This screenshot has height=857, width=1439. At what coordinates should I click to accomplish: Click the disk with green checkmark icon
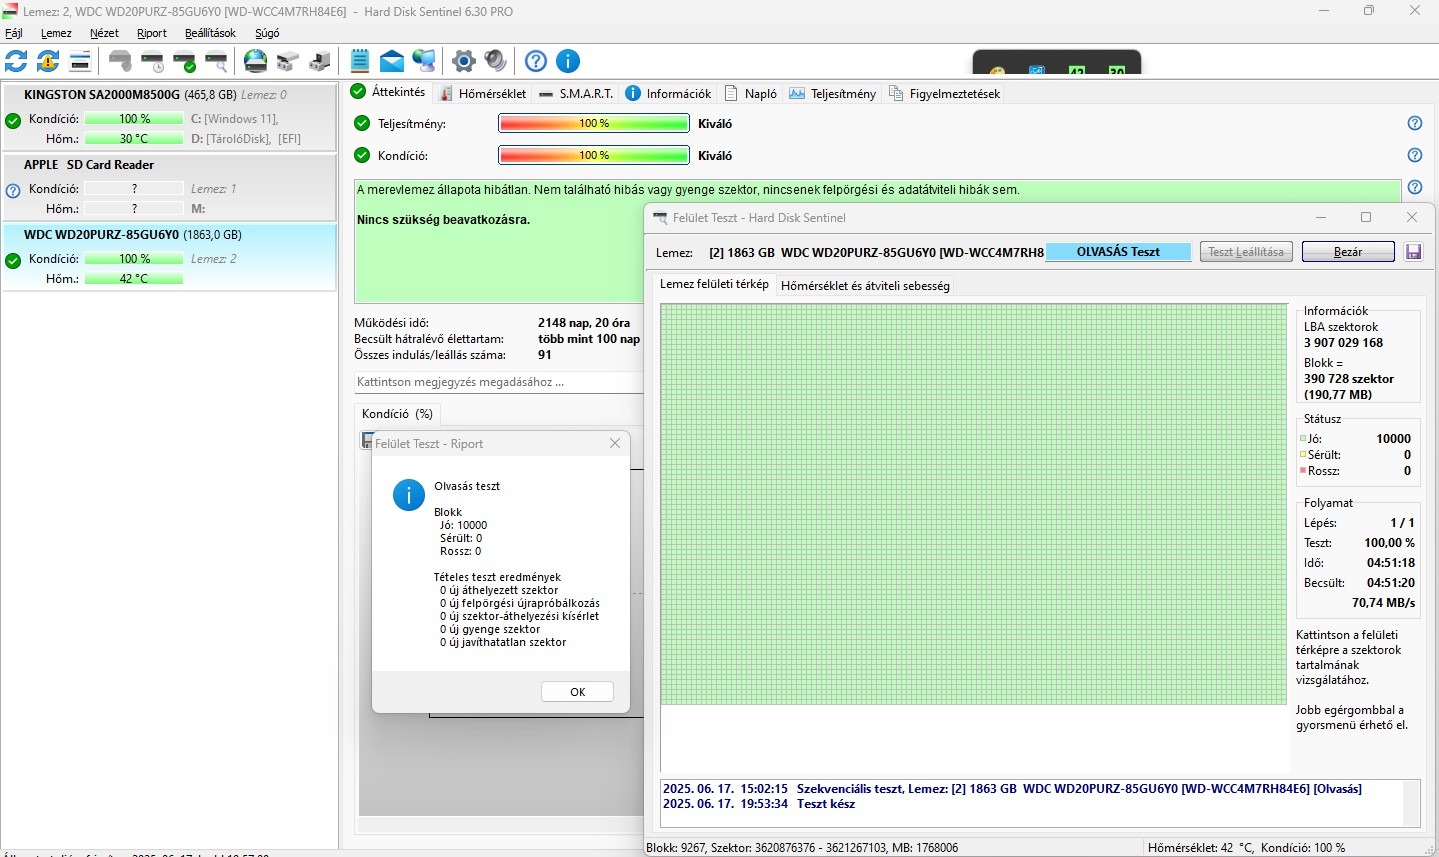[185, 61]
